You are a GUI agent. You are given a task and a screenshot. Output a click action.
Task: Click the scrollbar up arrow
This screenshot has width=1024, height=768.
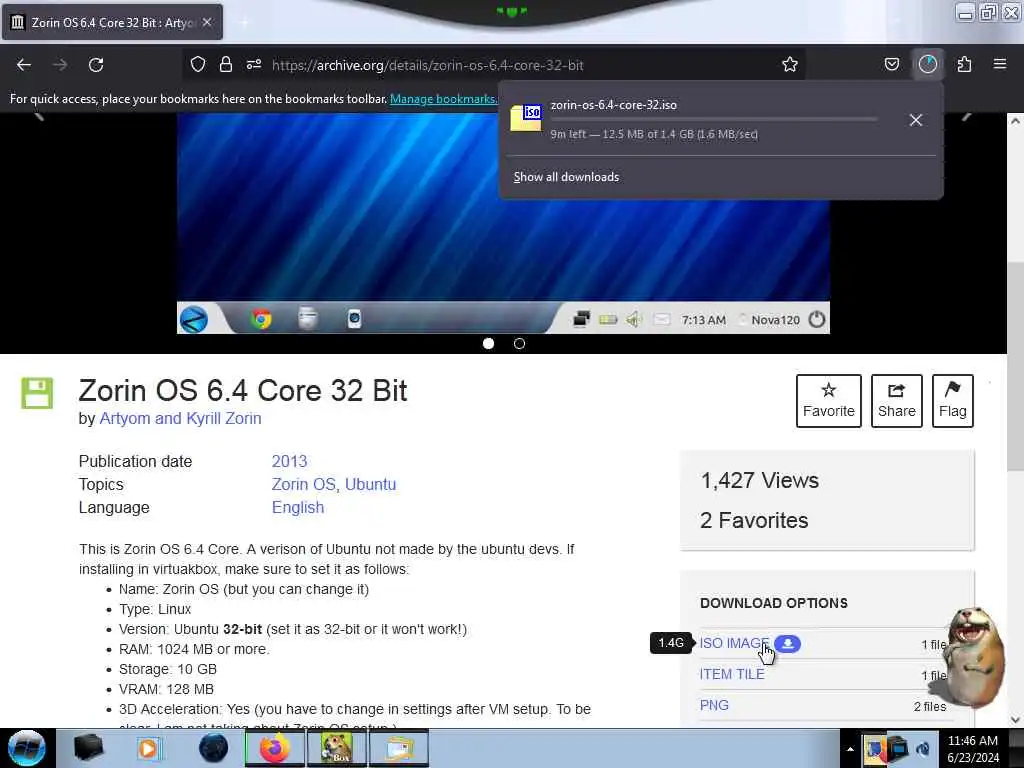pos(1015,121)
